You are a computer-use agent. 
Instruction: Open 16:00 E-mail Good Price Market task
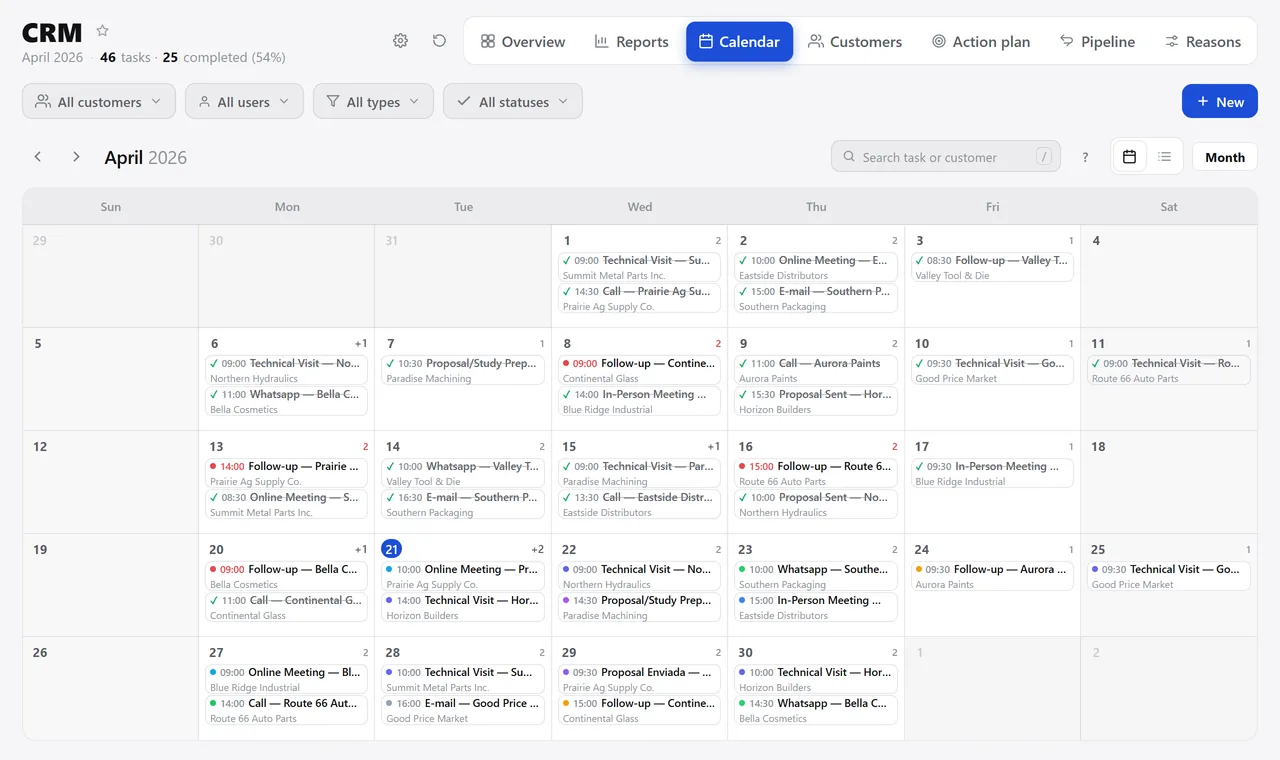pyautogui.click(x=463, y=710)
